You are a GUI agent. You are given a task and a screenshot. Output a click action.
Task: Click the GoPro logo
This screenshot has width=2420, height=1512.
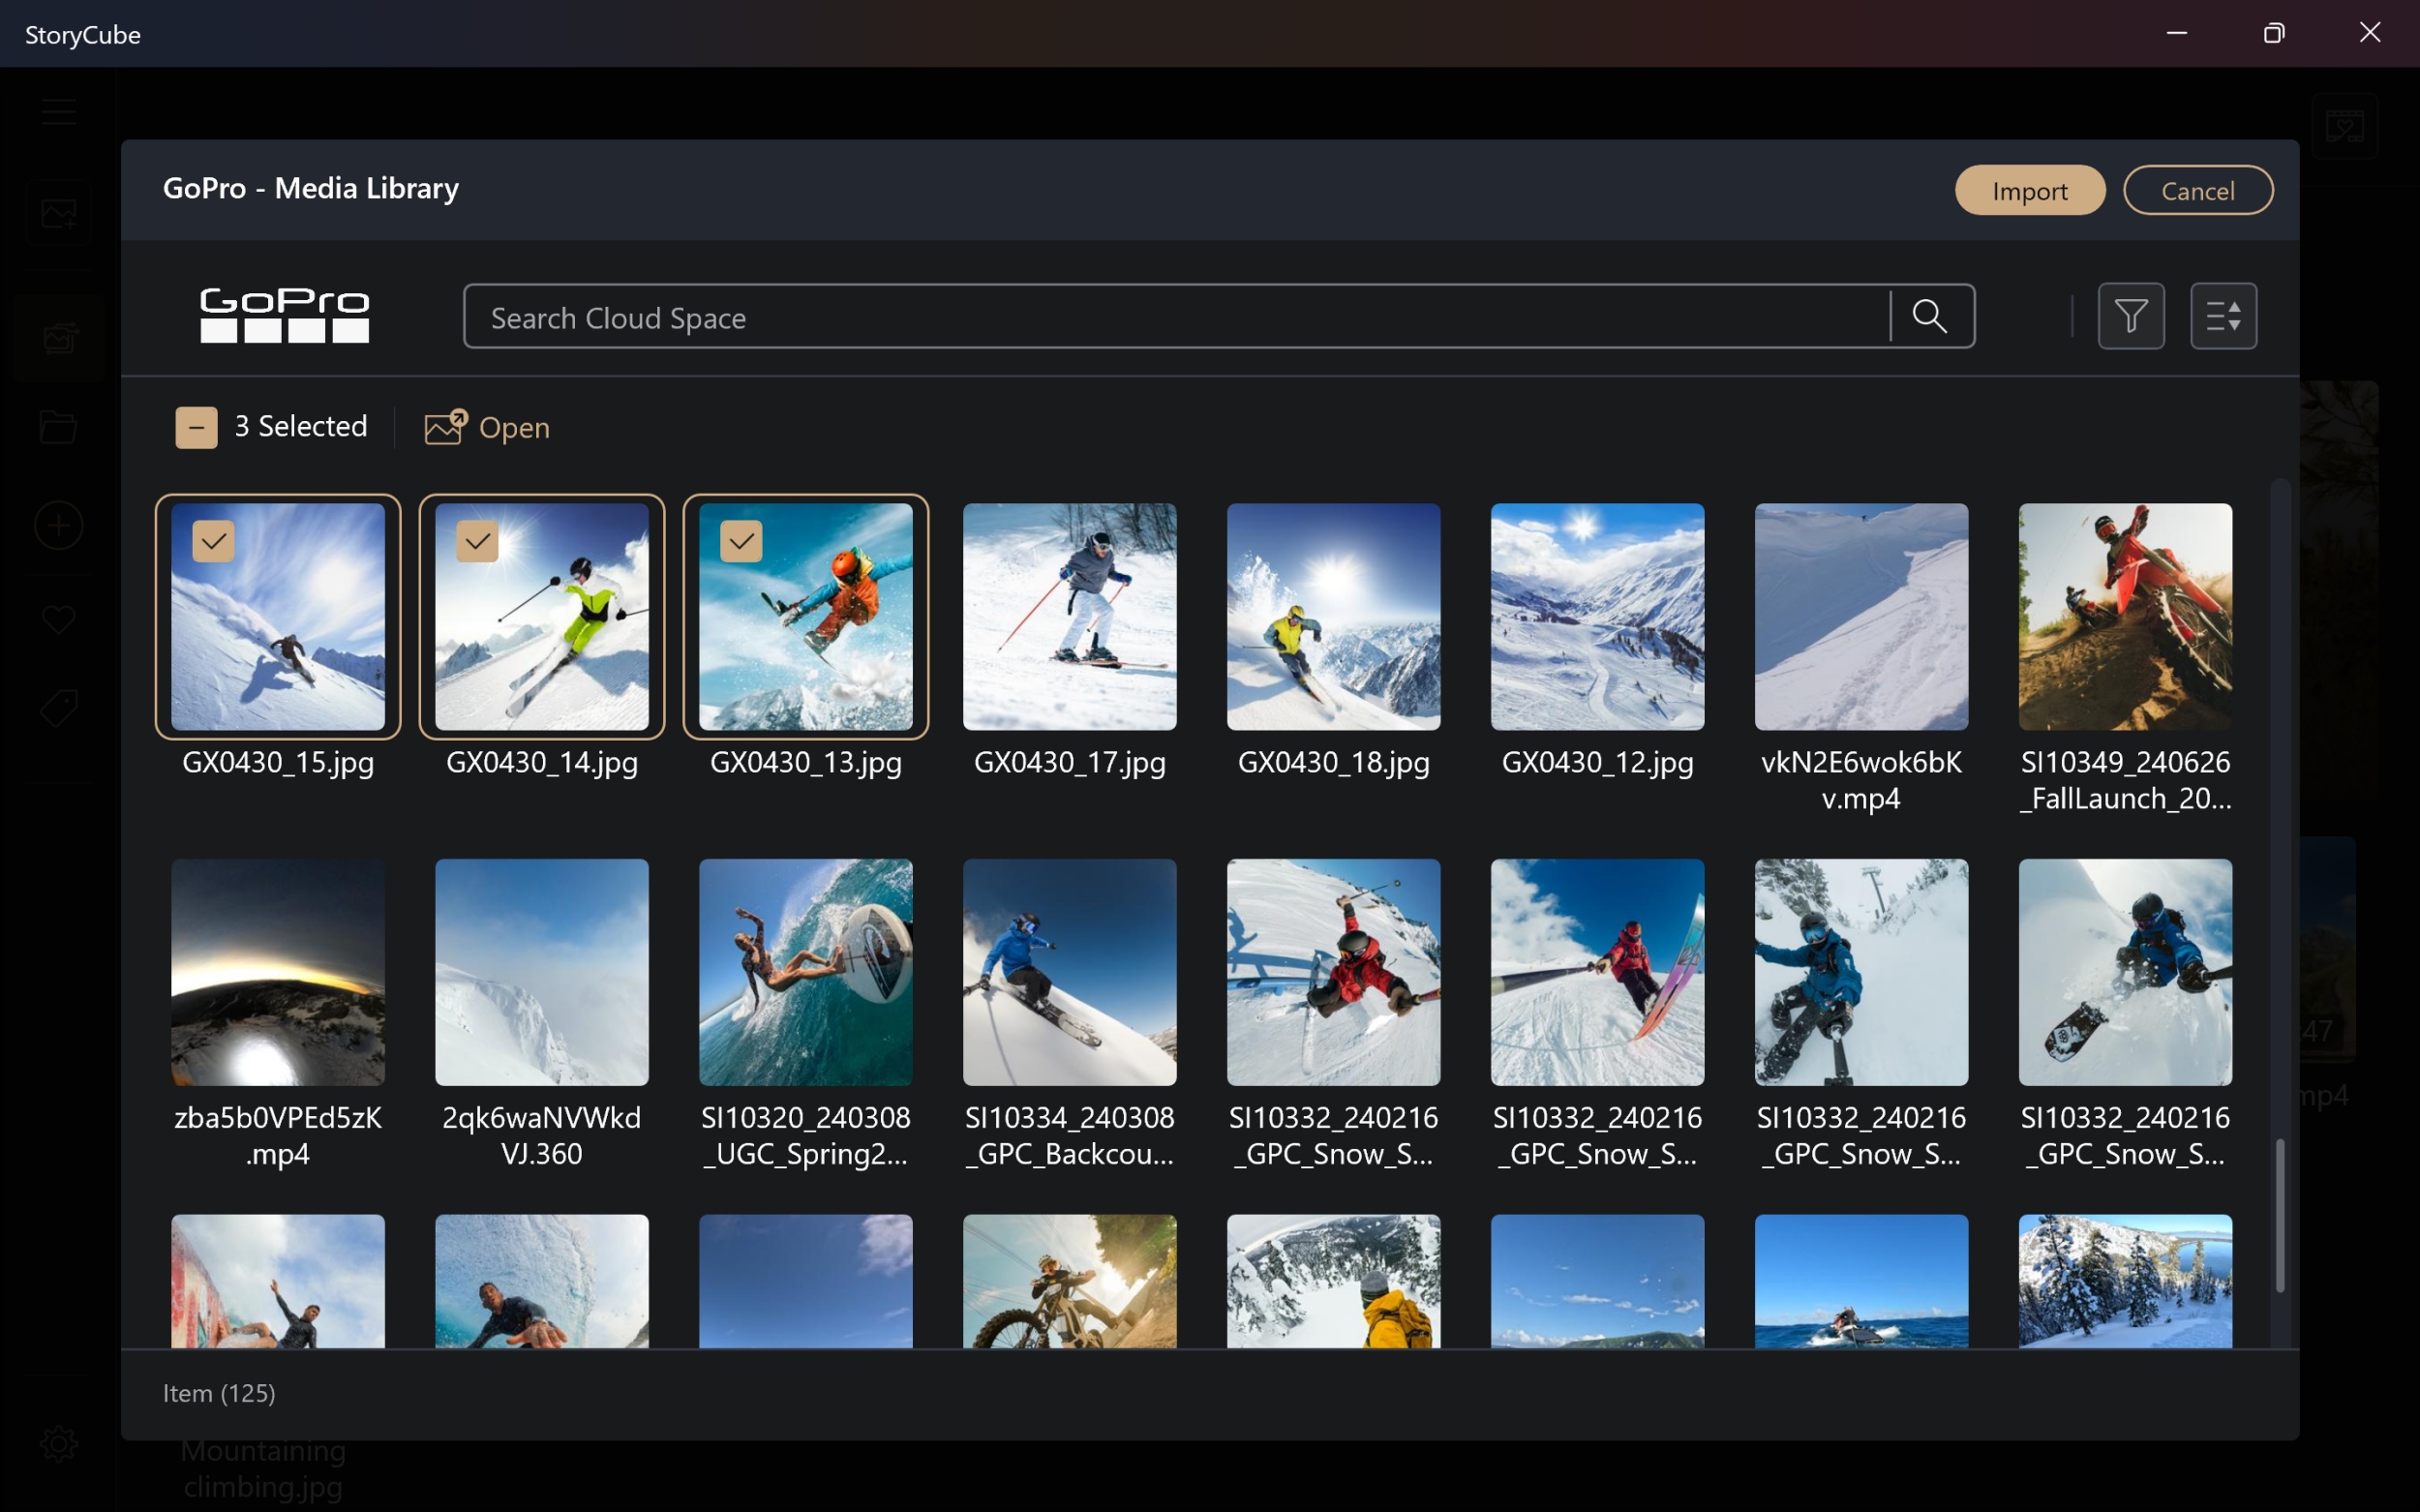284,315
